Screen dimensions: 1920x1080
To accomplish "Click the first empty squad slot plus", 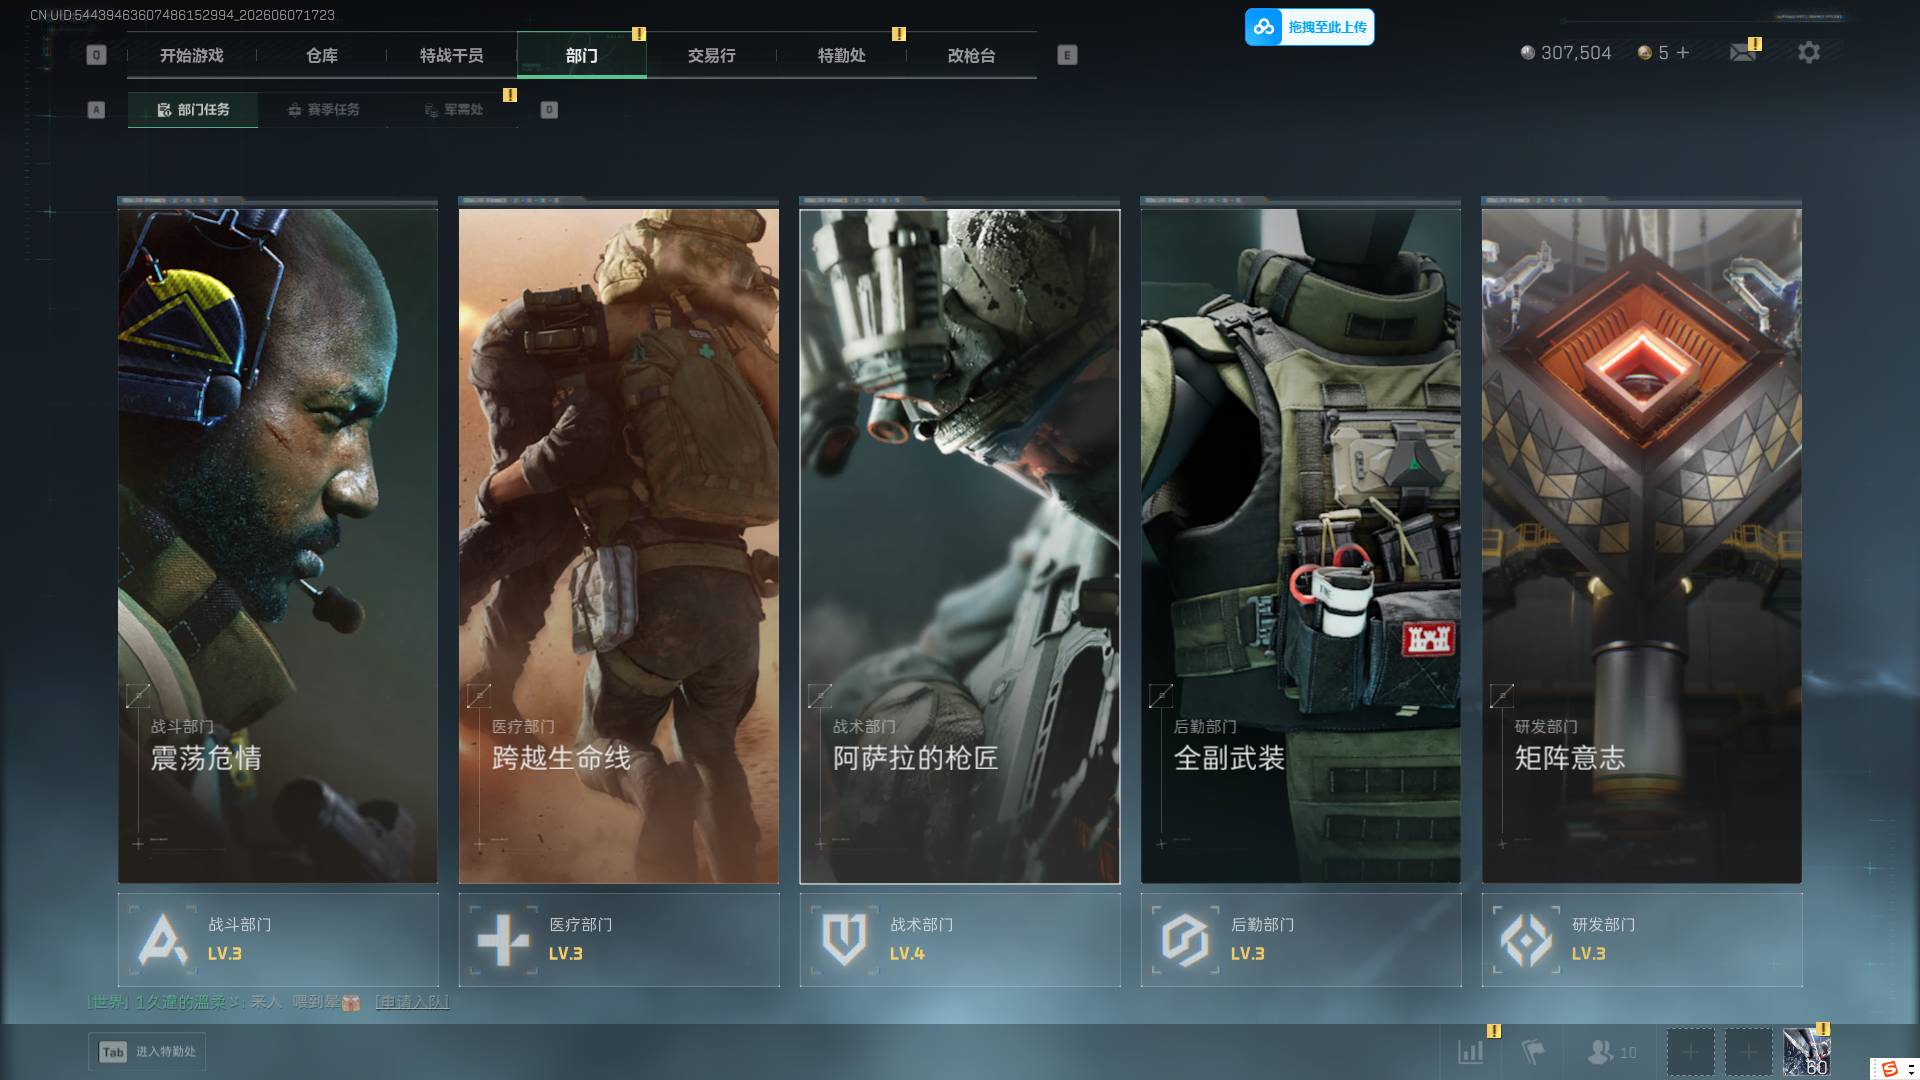I will tap(1690, 1052).
